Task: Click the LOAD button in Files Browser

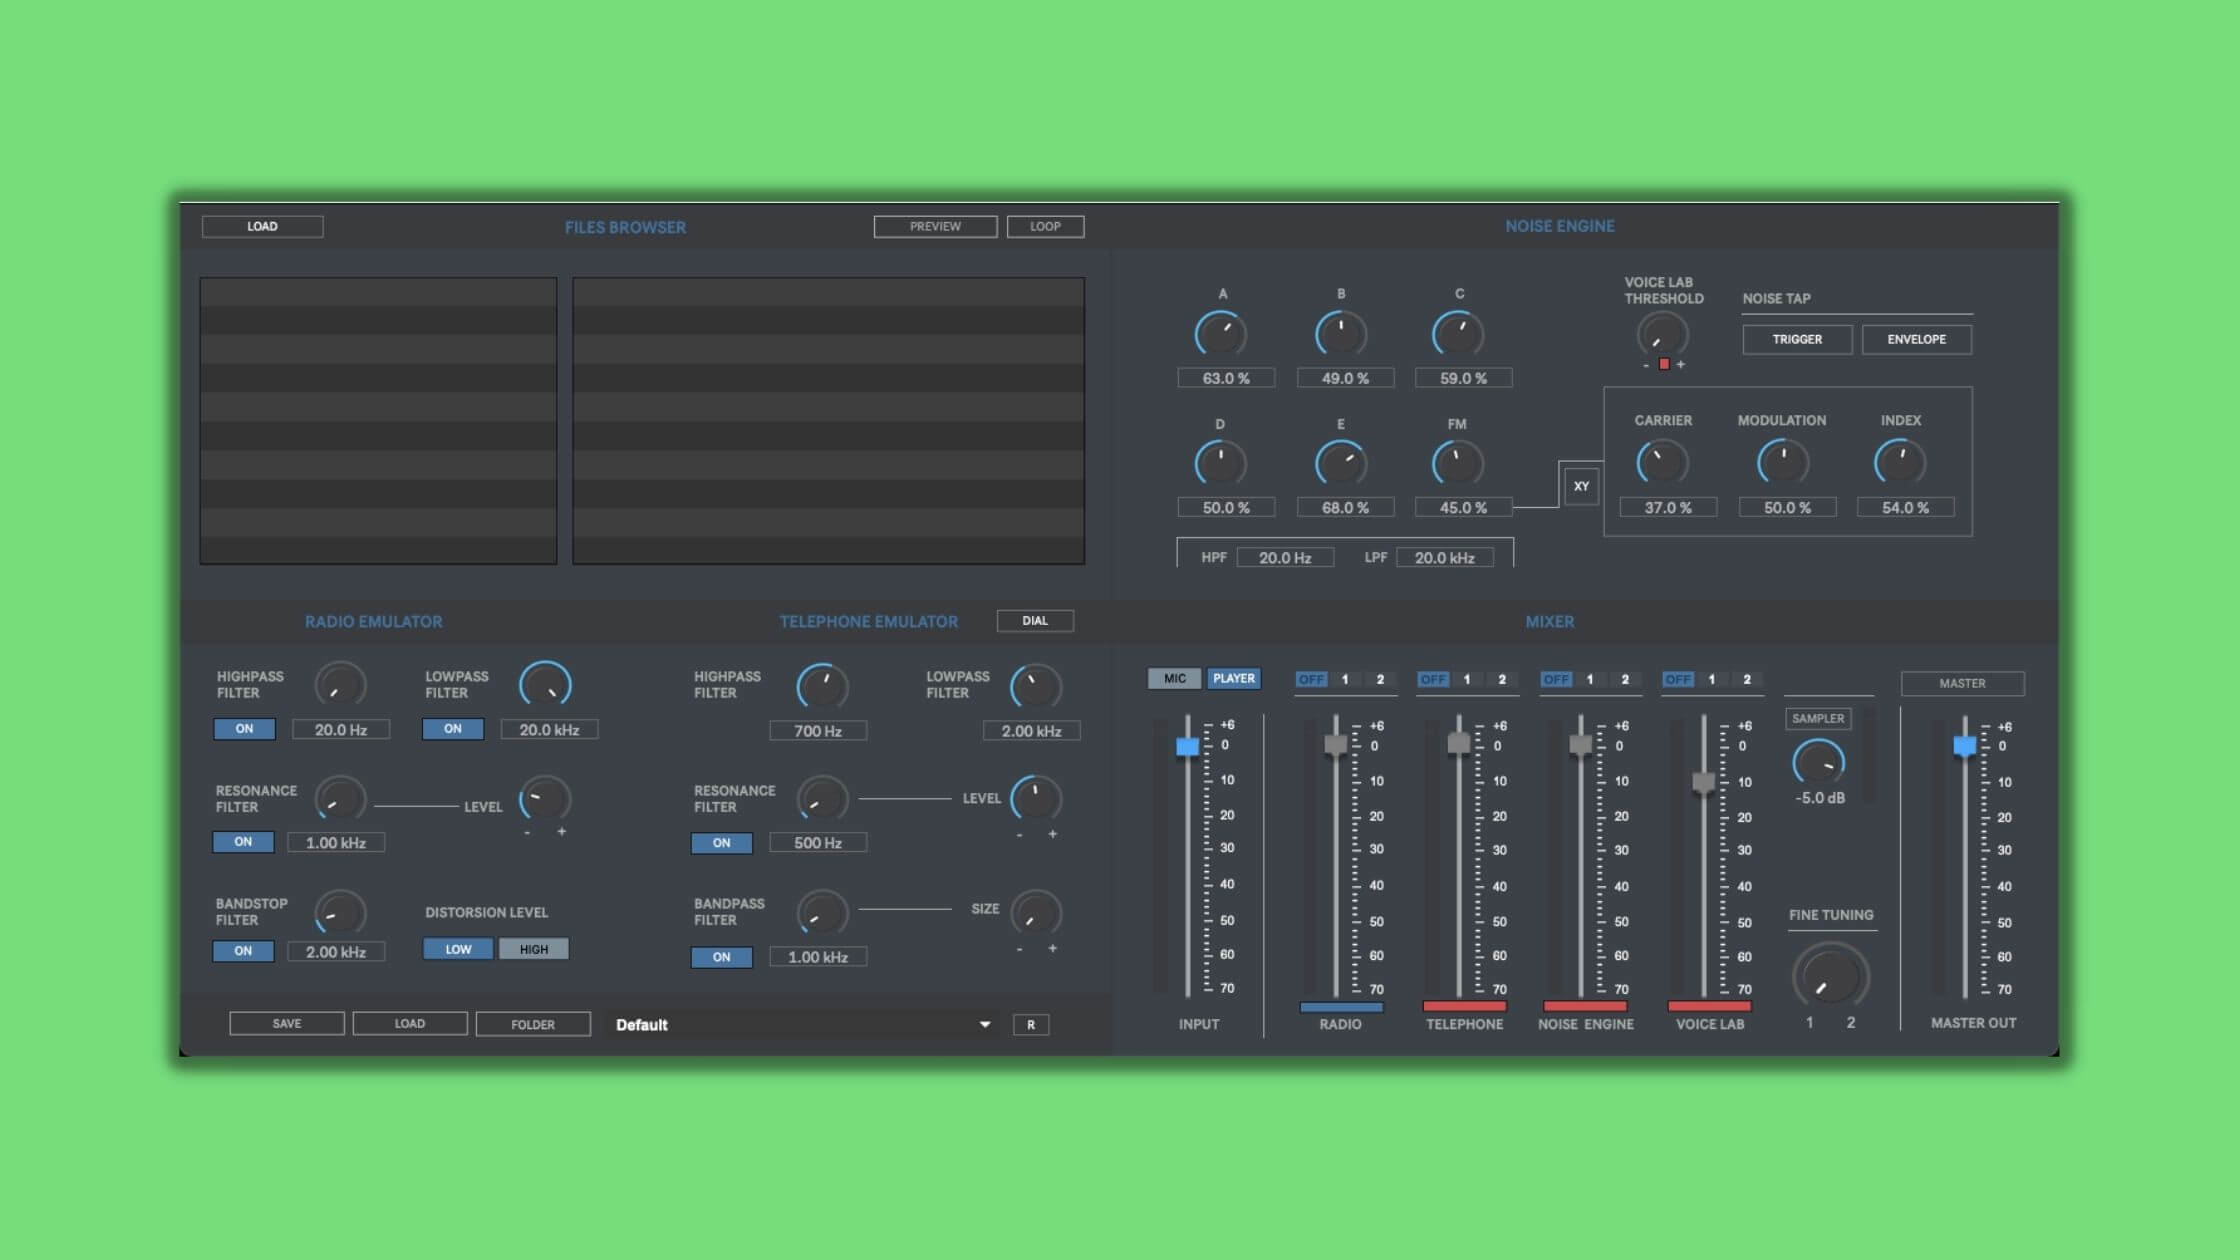Action: [262, 226]
